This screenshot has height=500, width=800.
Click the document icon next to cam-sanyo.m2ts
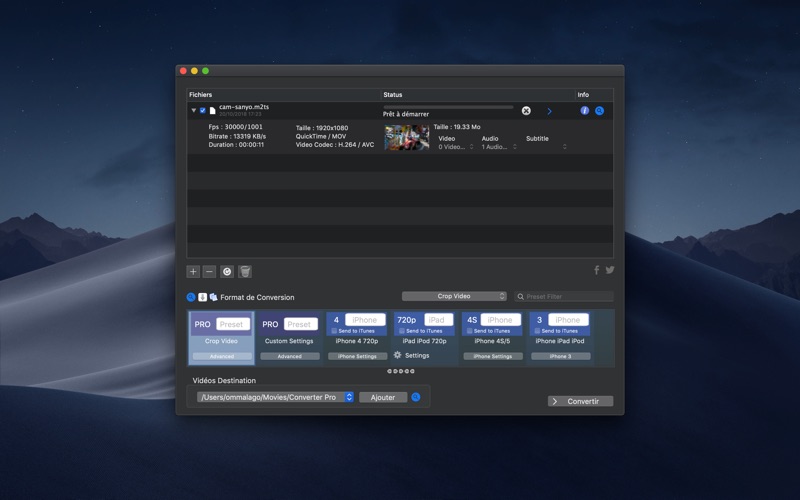coord(213,110)
